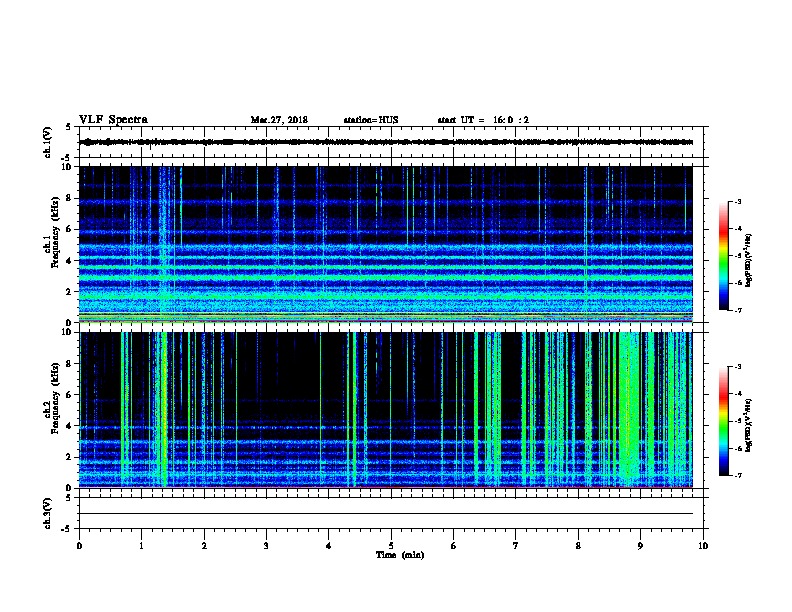
Task: Click the time axis tick label "10"
Action: [x=703, y=545]
